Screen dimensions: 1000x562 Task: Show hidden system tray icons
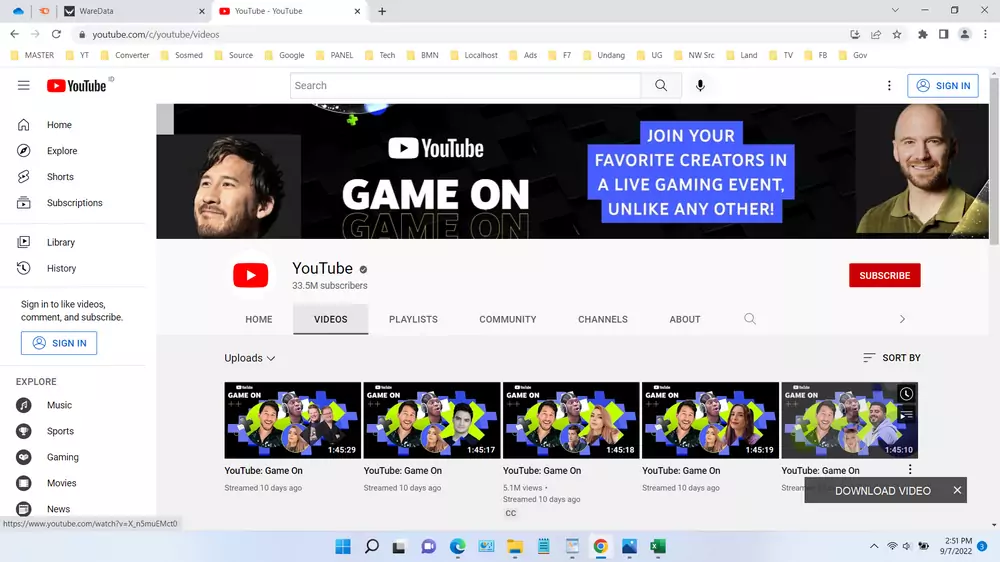click(874, 546)
